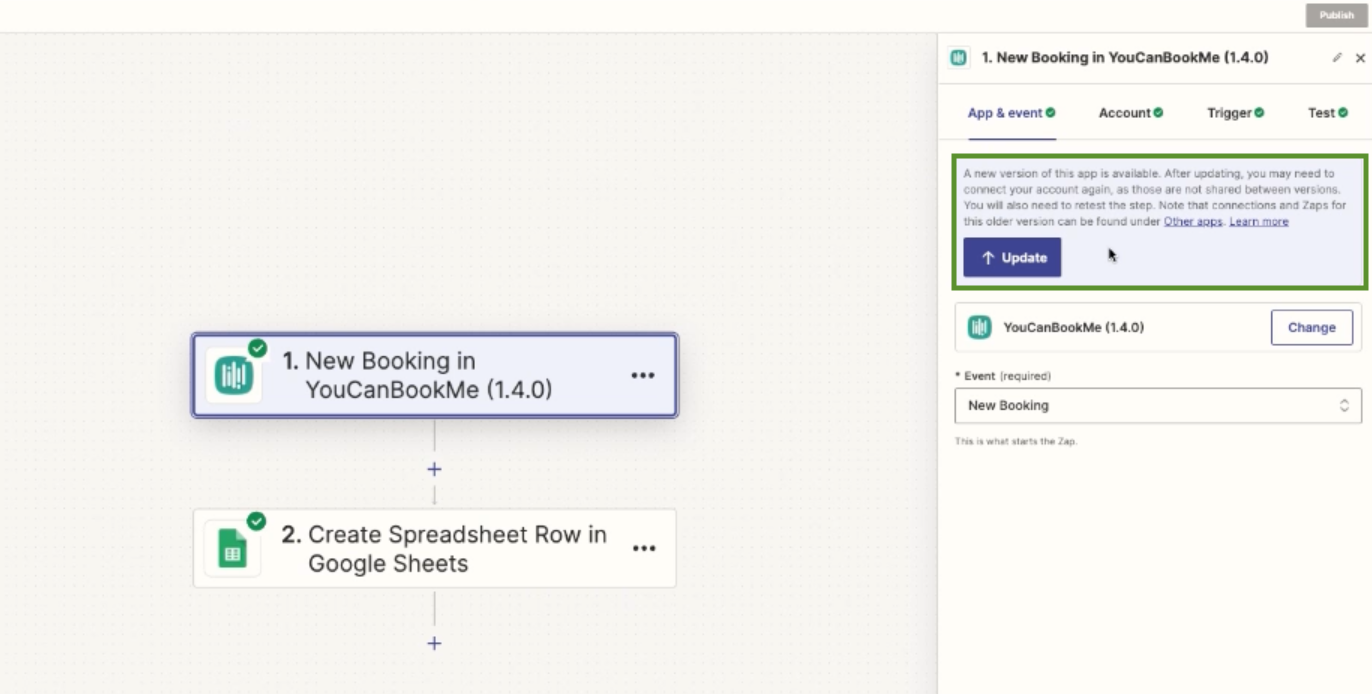Click the YouCanBookMe (1.4.0) app name in panel
Image resolution: width=1372 pixels, height=694 pixels.
pos(1074,327)
